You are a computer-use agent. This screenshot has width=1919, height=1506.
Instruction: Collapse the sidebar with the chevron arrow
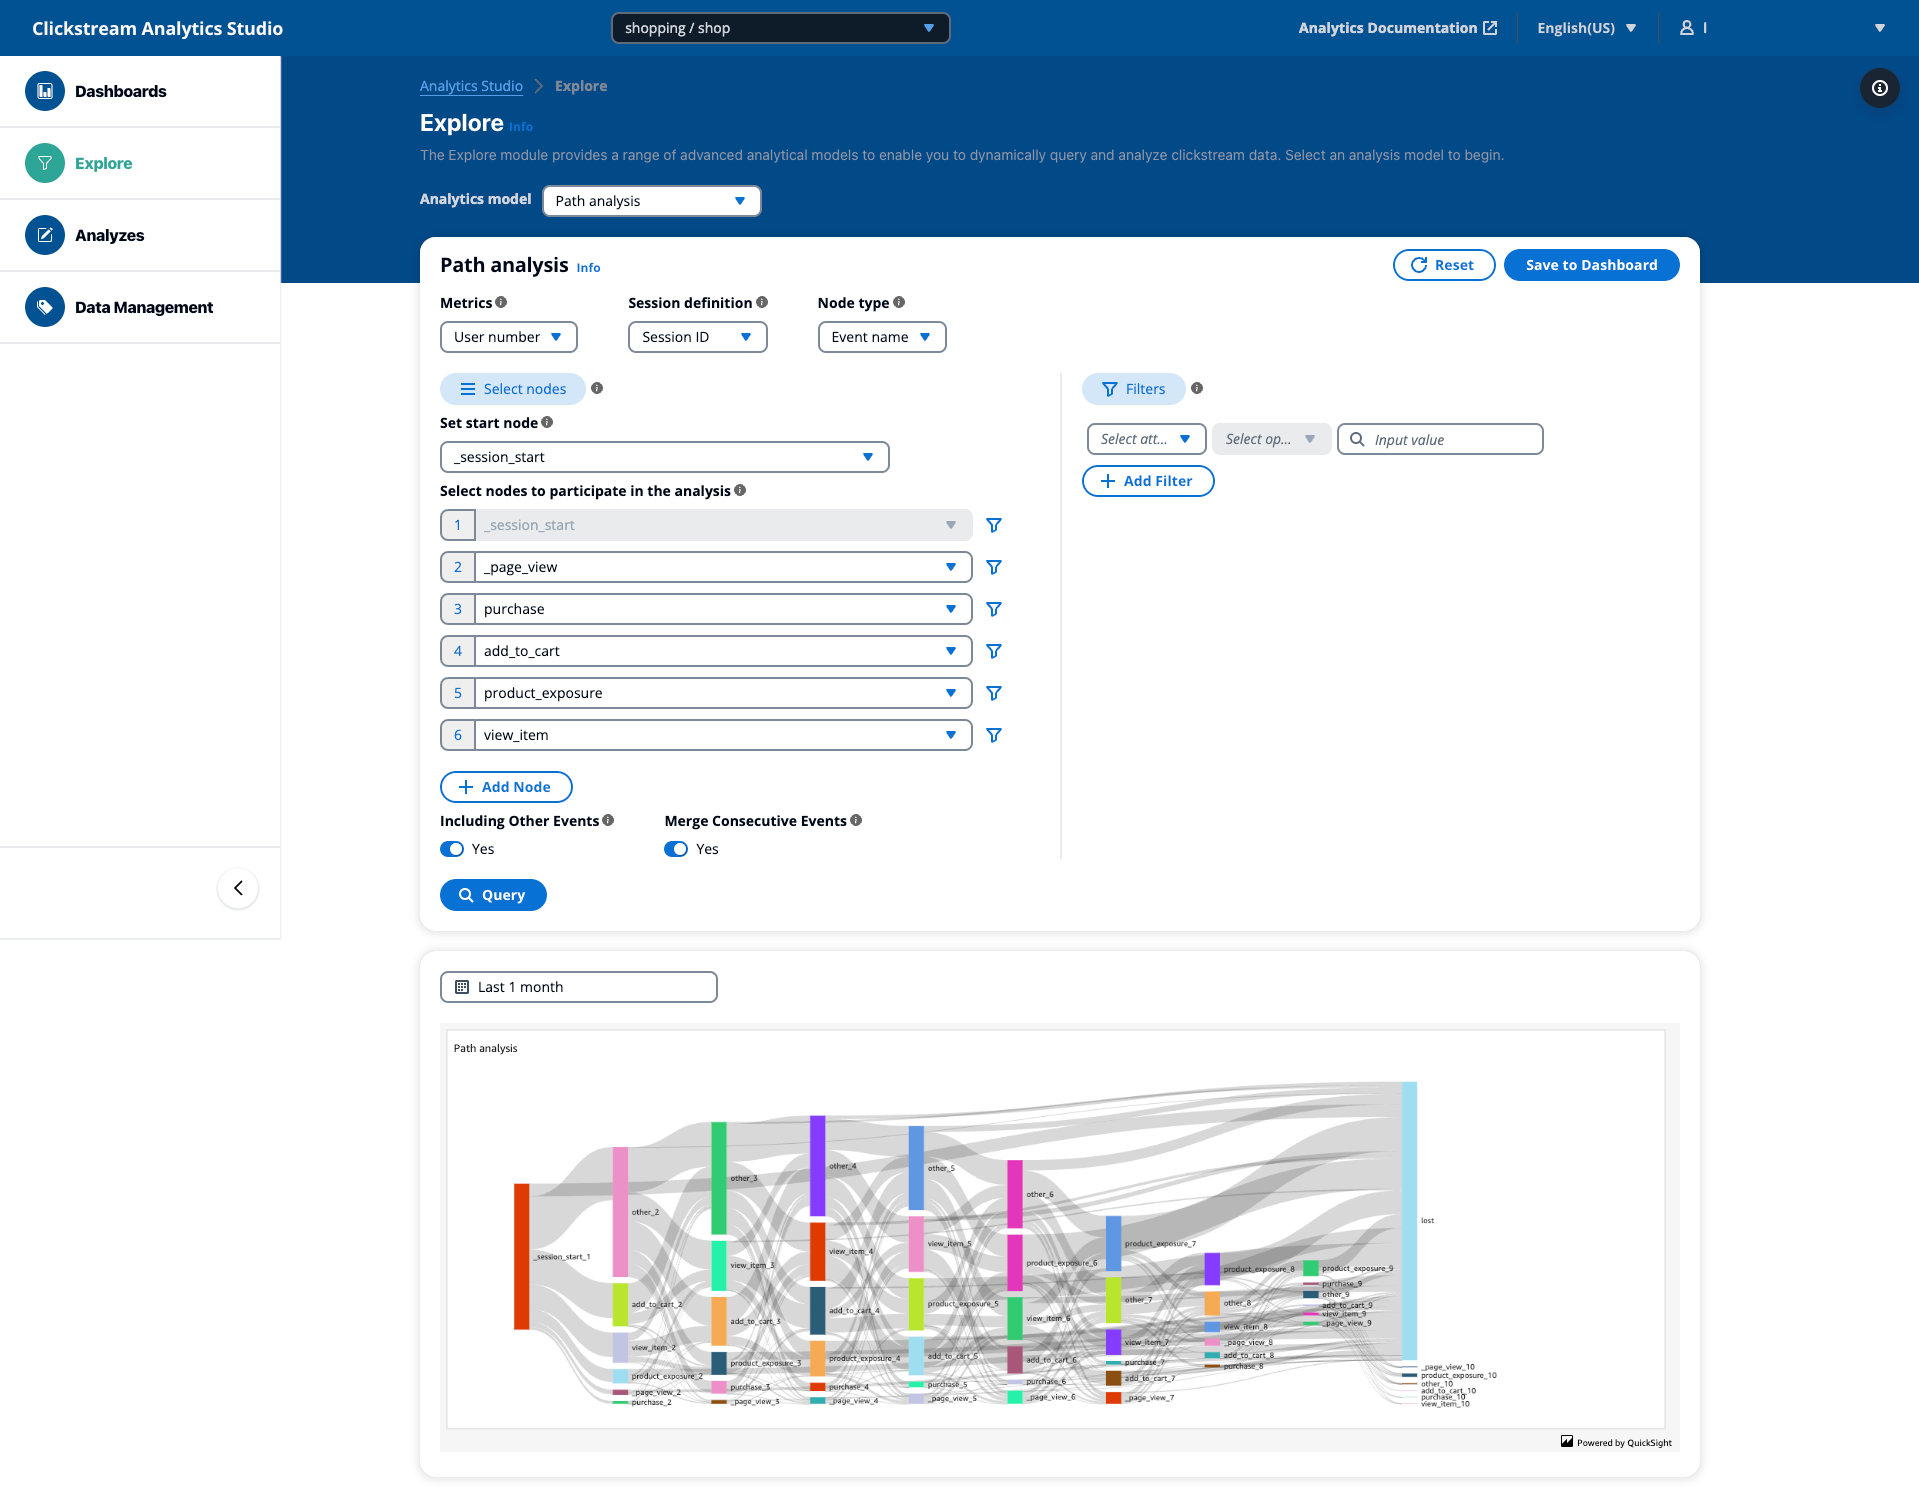point(238,888)
